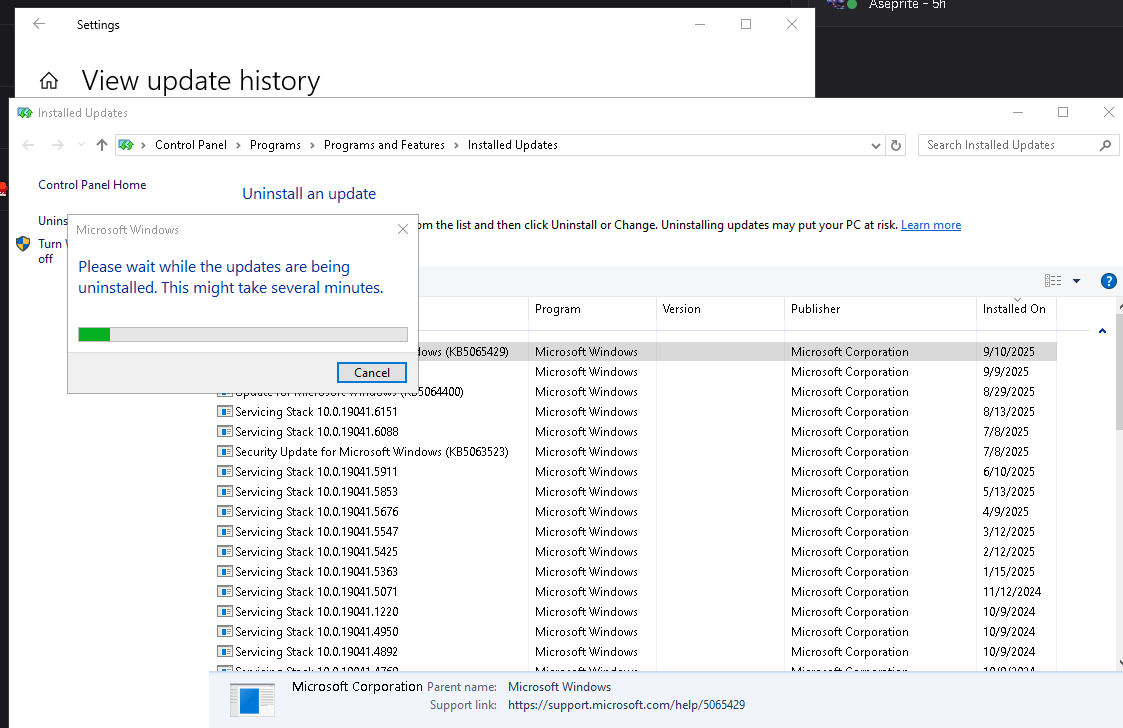
Task: Click the Installed Updates title bar icon
Action: (25, 112)
